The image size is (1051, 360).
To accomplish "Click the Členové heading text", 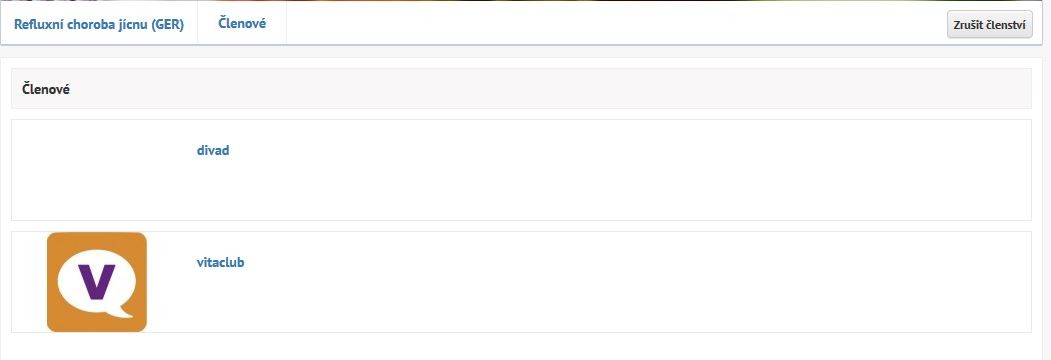I will pos(46,88).
